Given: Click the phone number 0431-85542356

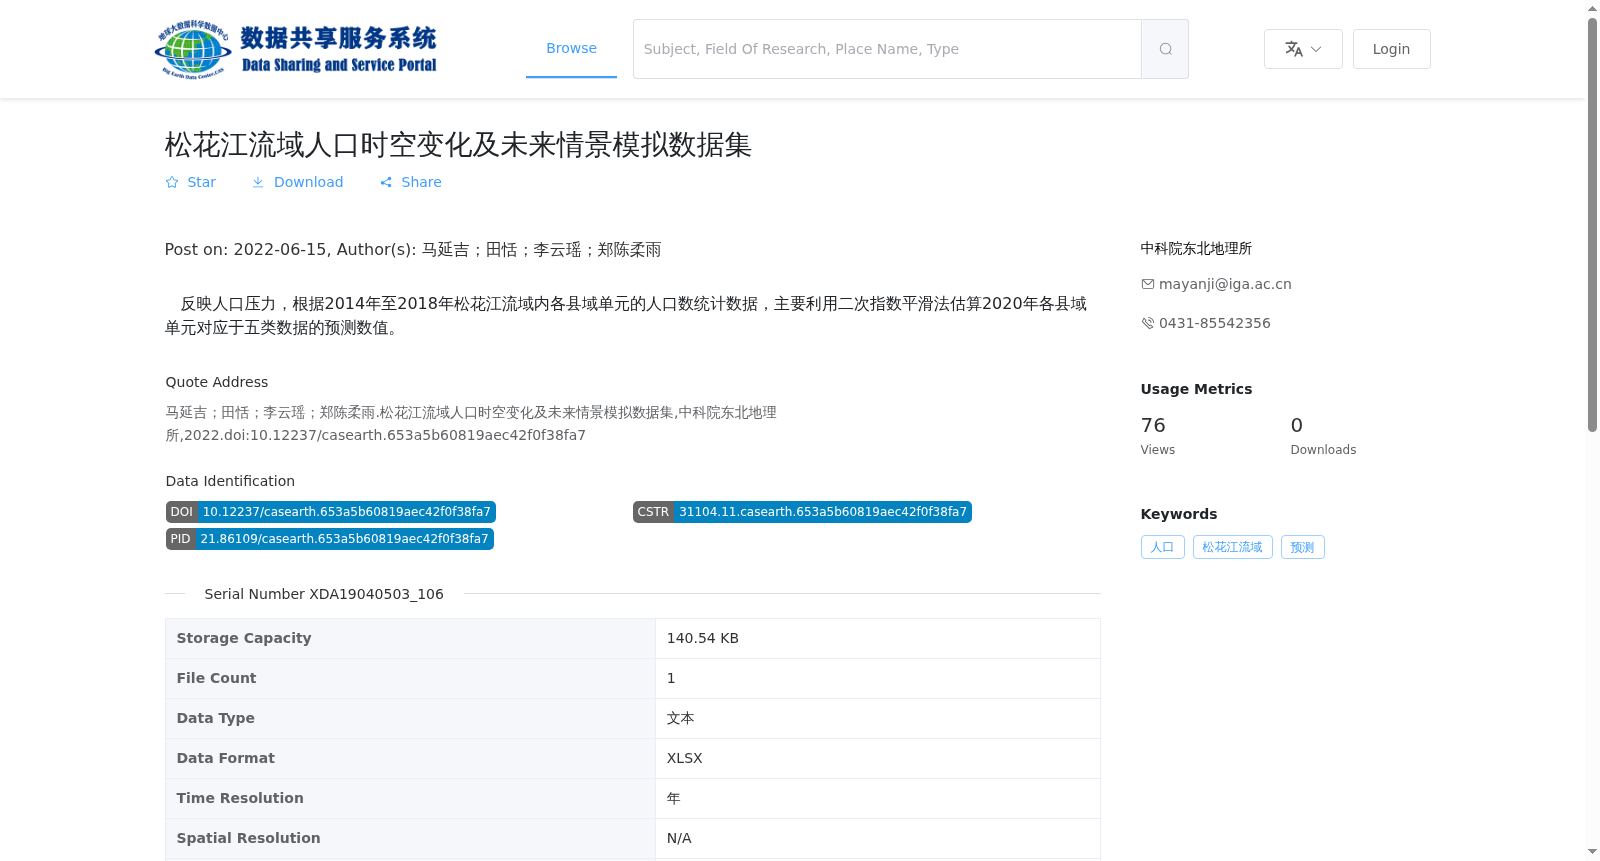Looking at the screenshot, I should coord(1215,323).
